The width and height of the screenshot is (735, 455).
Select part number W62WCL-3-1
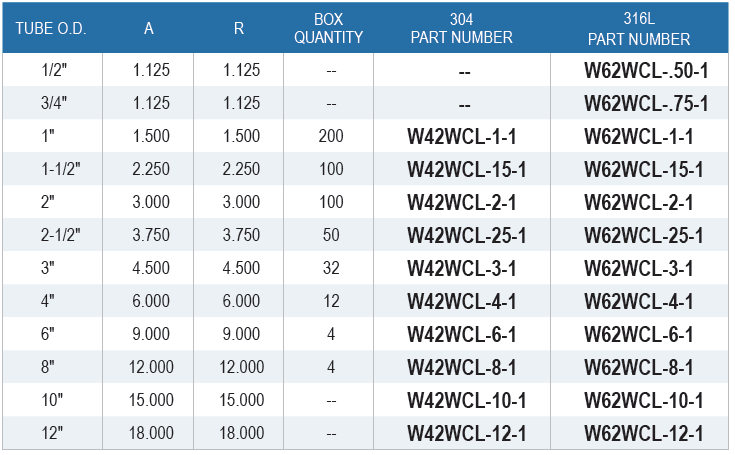[x=638, y=269]
